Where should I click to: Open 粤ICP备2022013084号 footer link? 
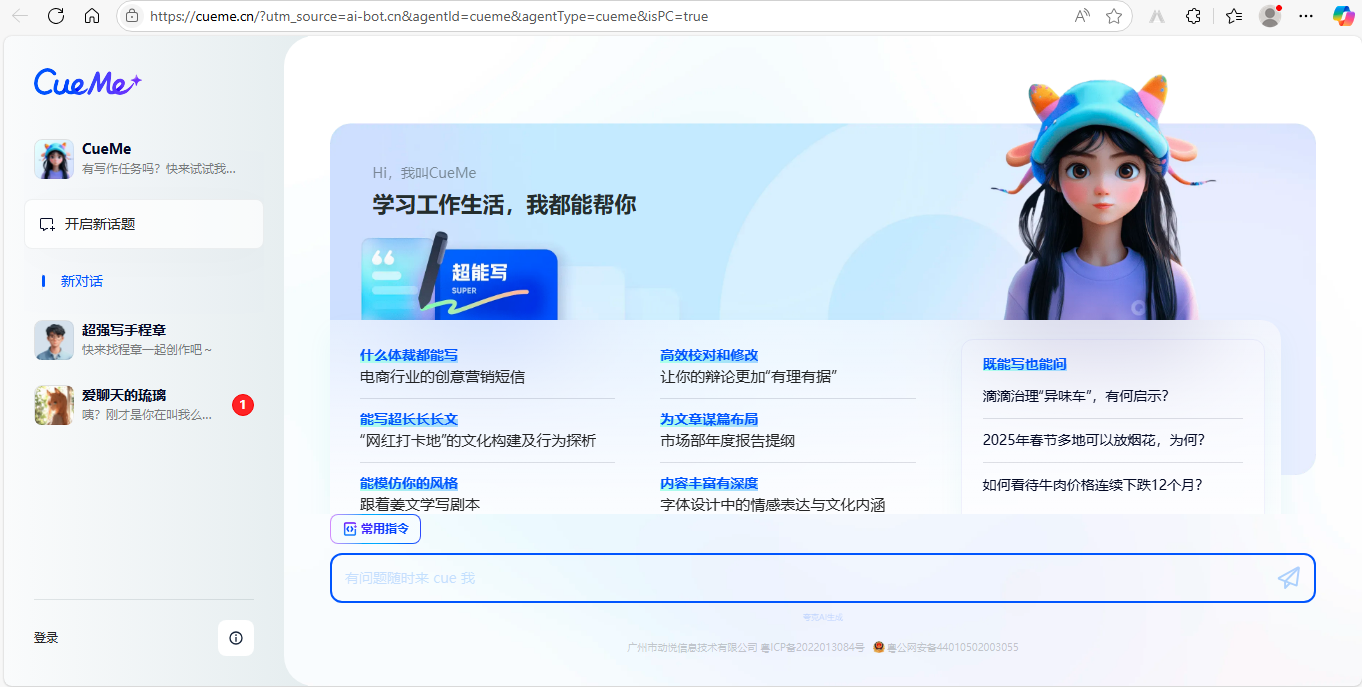[x=812, y=647]
